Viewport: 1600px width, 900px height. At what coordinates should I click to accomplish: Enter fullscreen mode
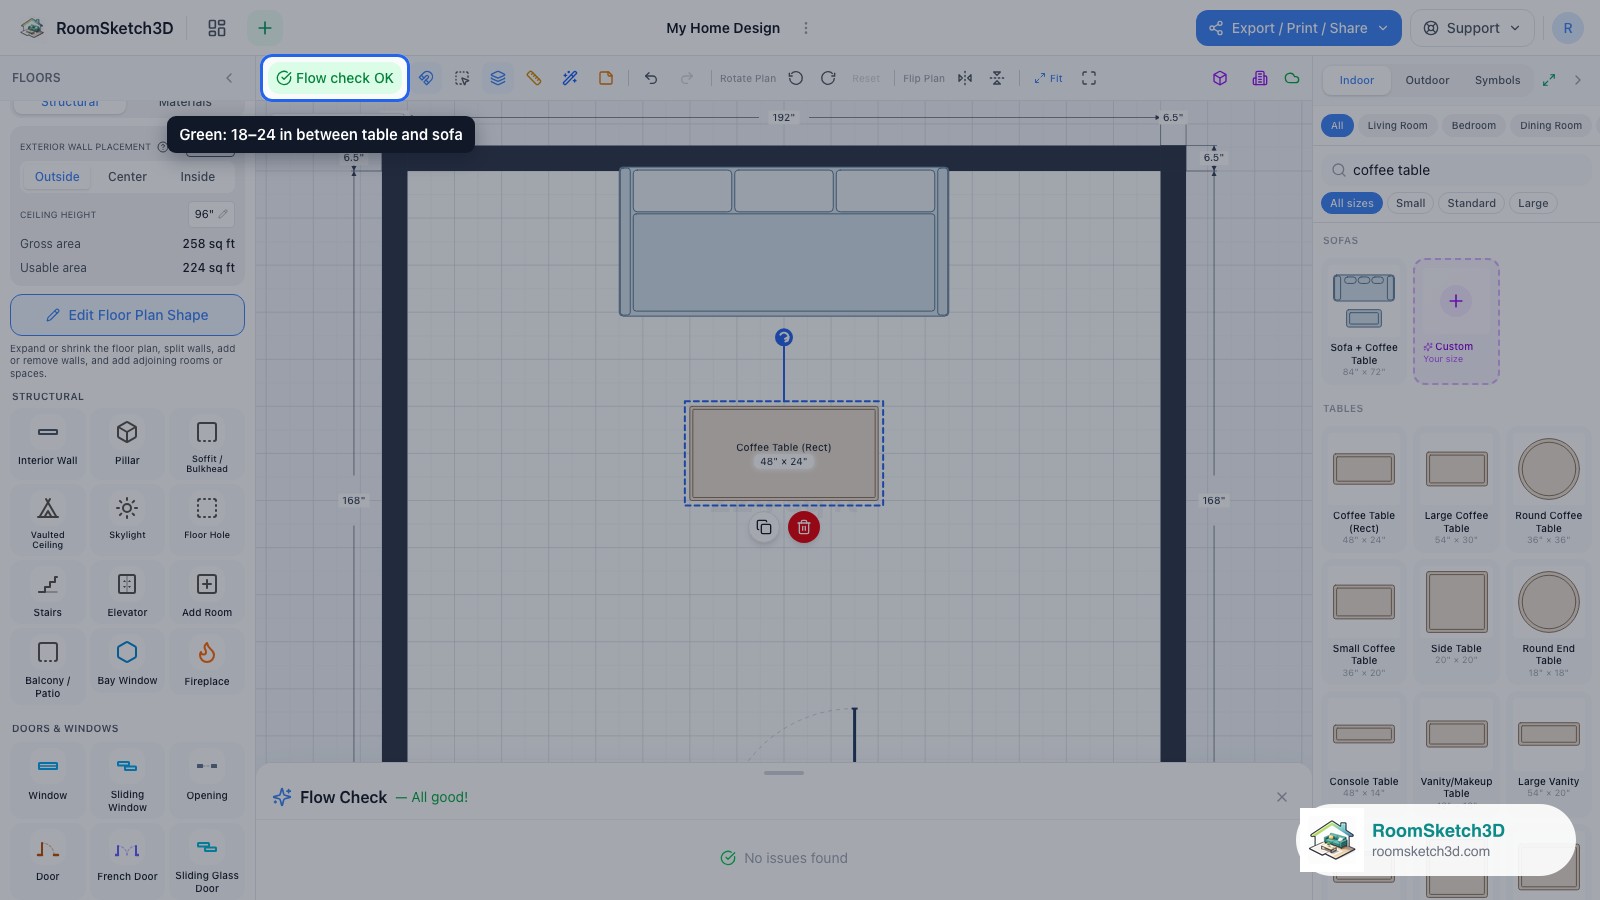click(x=1089, y=78)
